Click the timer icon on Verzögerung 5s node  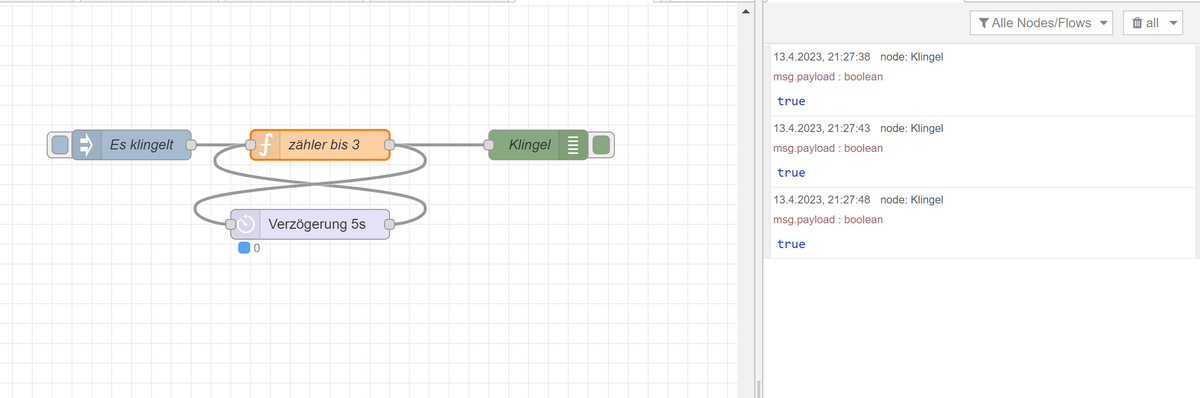coord(245,224)
